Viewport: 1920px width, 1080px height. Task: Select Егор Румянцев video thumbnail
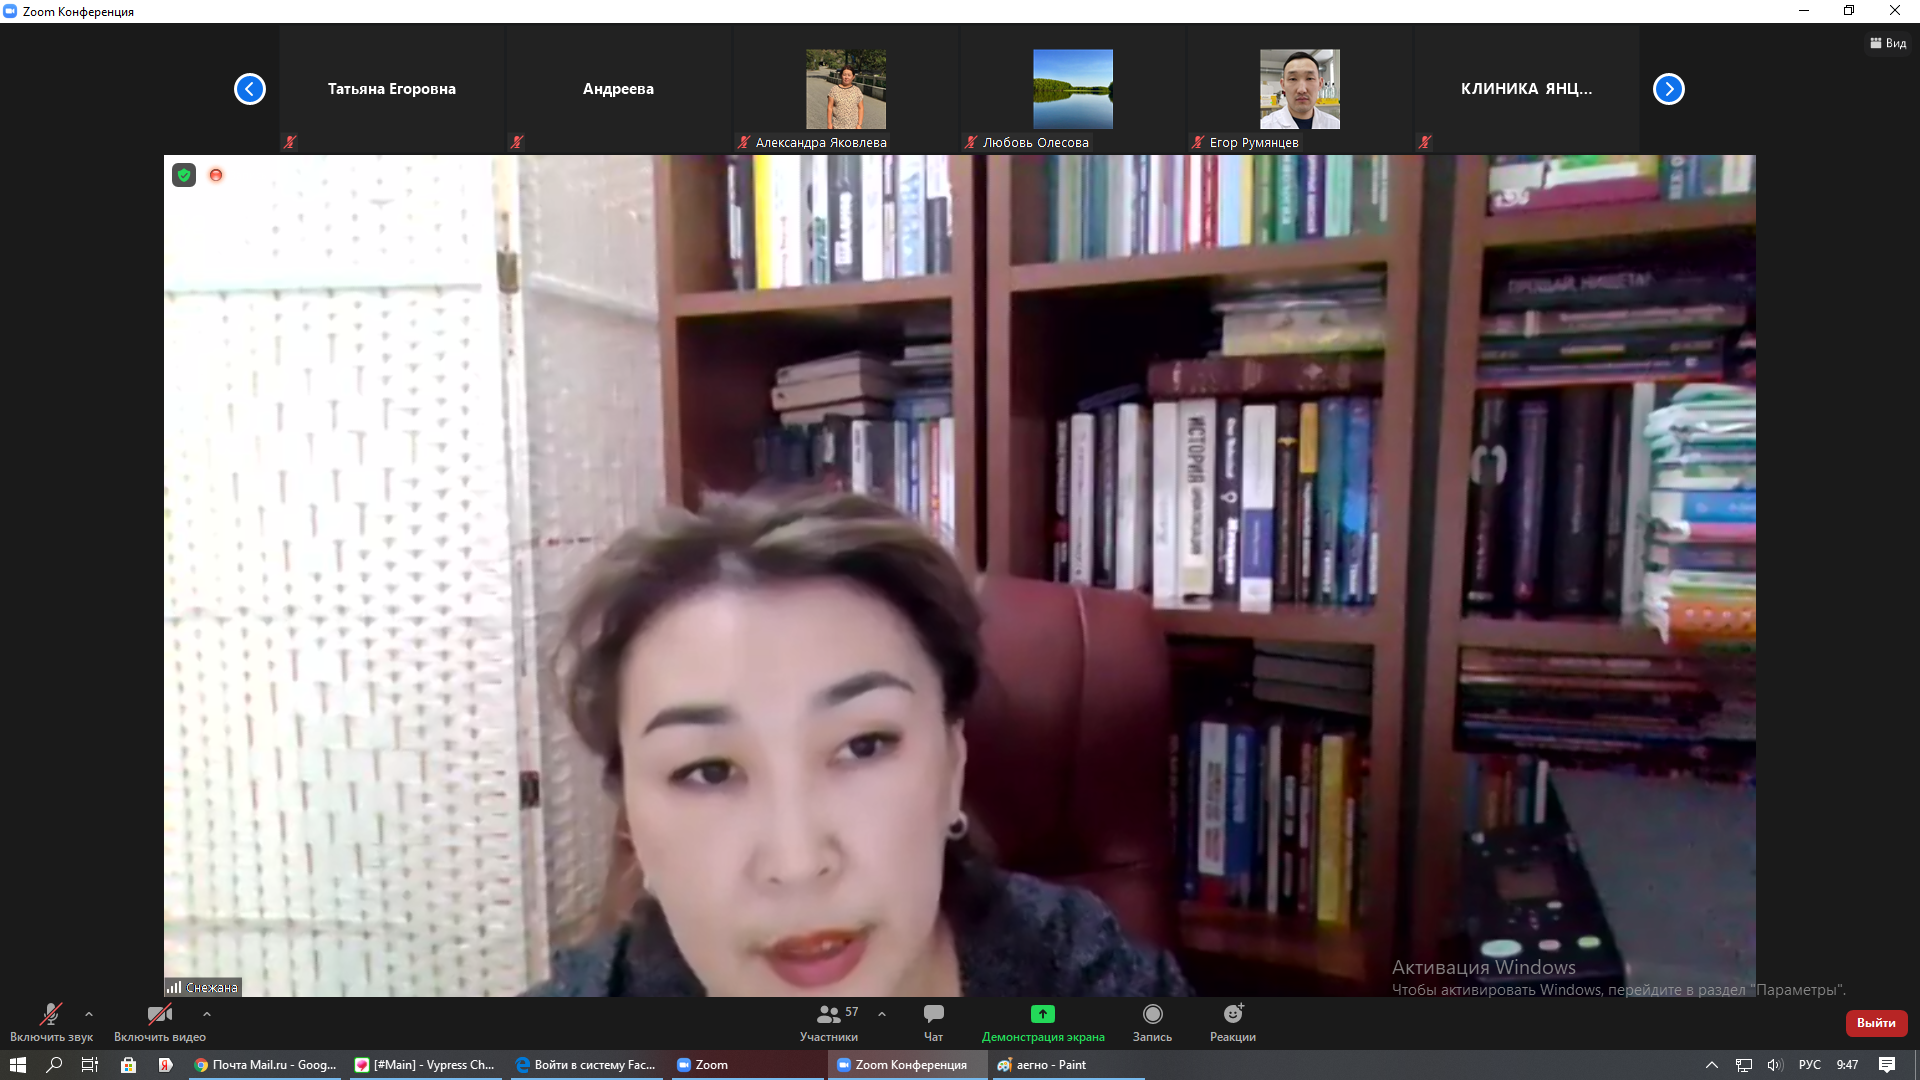click(x=1300, y=89)
